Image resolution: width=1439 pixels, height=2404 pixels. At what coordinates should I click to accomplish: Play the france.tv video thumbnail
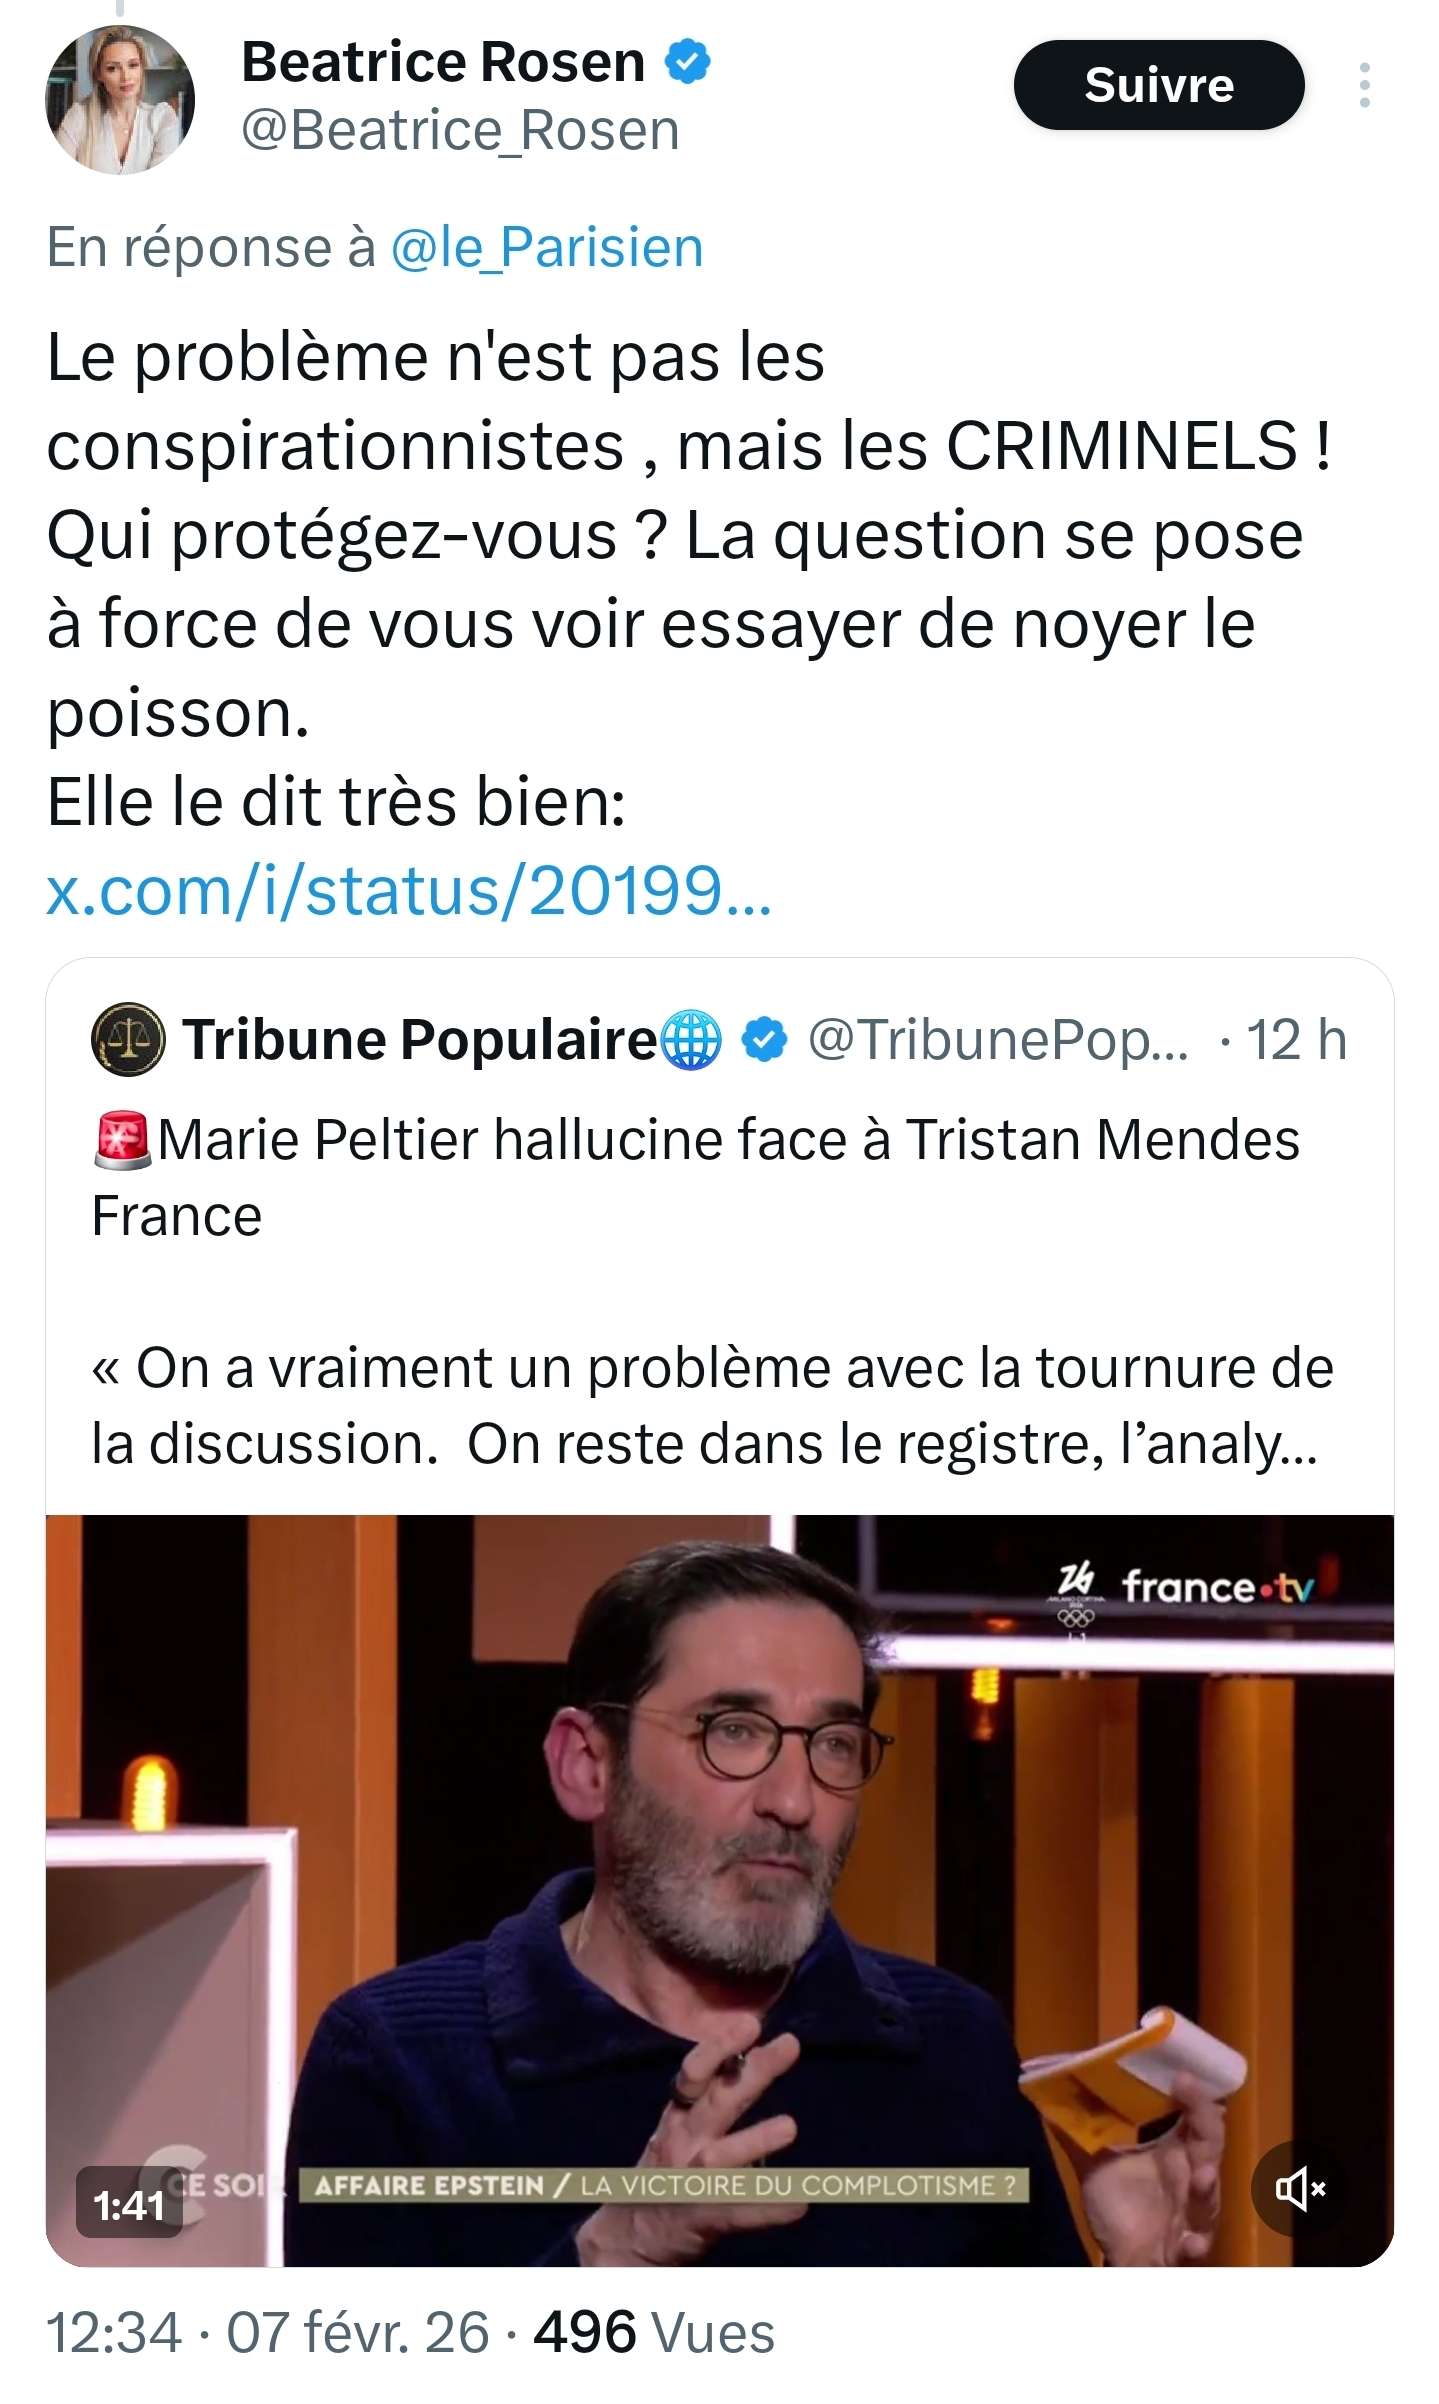pos(719,1890)
